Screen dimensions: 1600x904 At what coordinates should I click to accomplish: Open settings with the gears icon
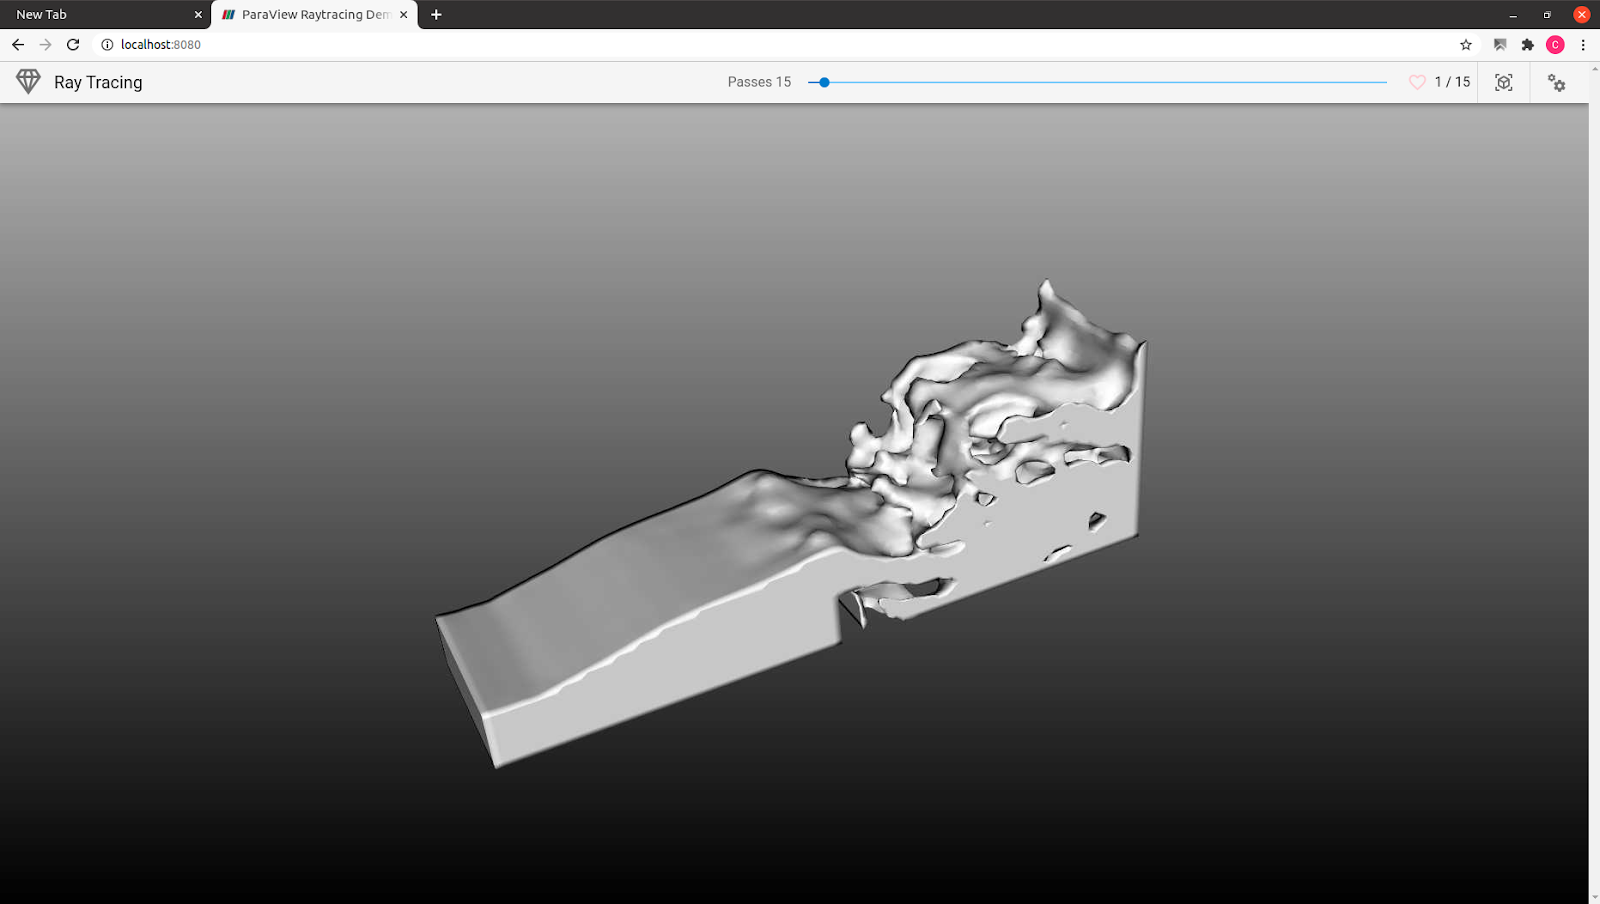click(1557, 83)
